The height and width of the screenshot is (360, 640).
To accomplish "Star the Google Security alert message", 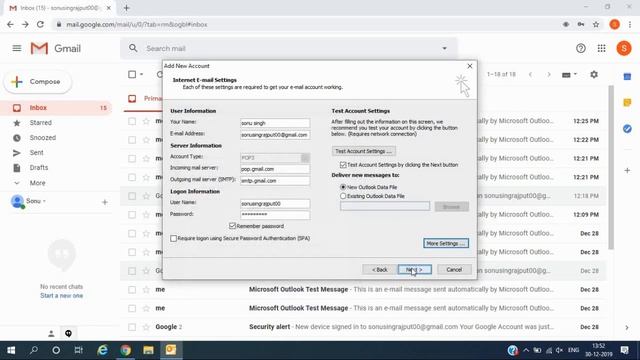I will click(146, 327).
